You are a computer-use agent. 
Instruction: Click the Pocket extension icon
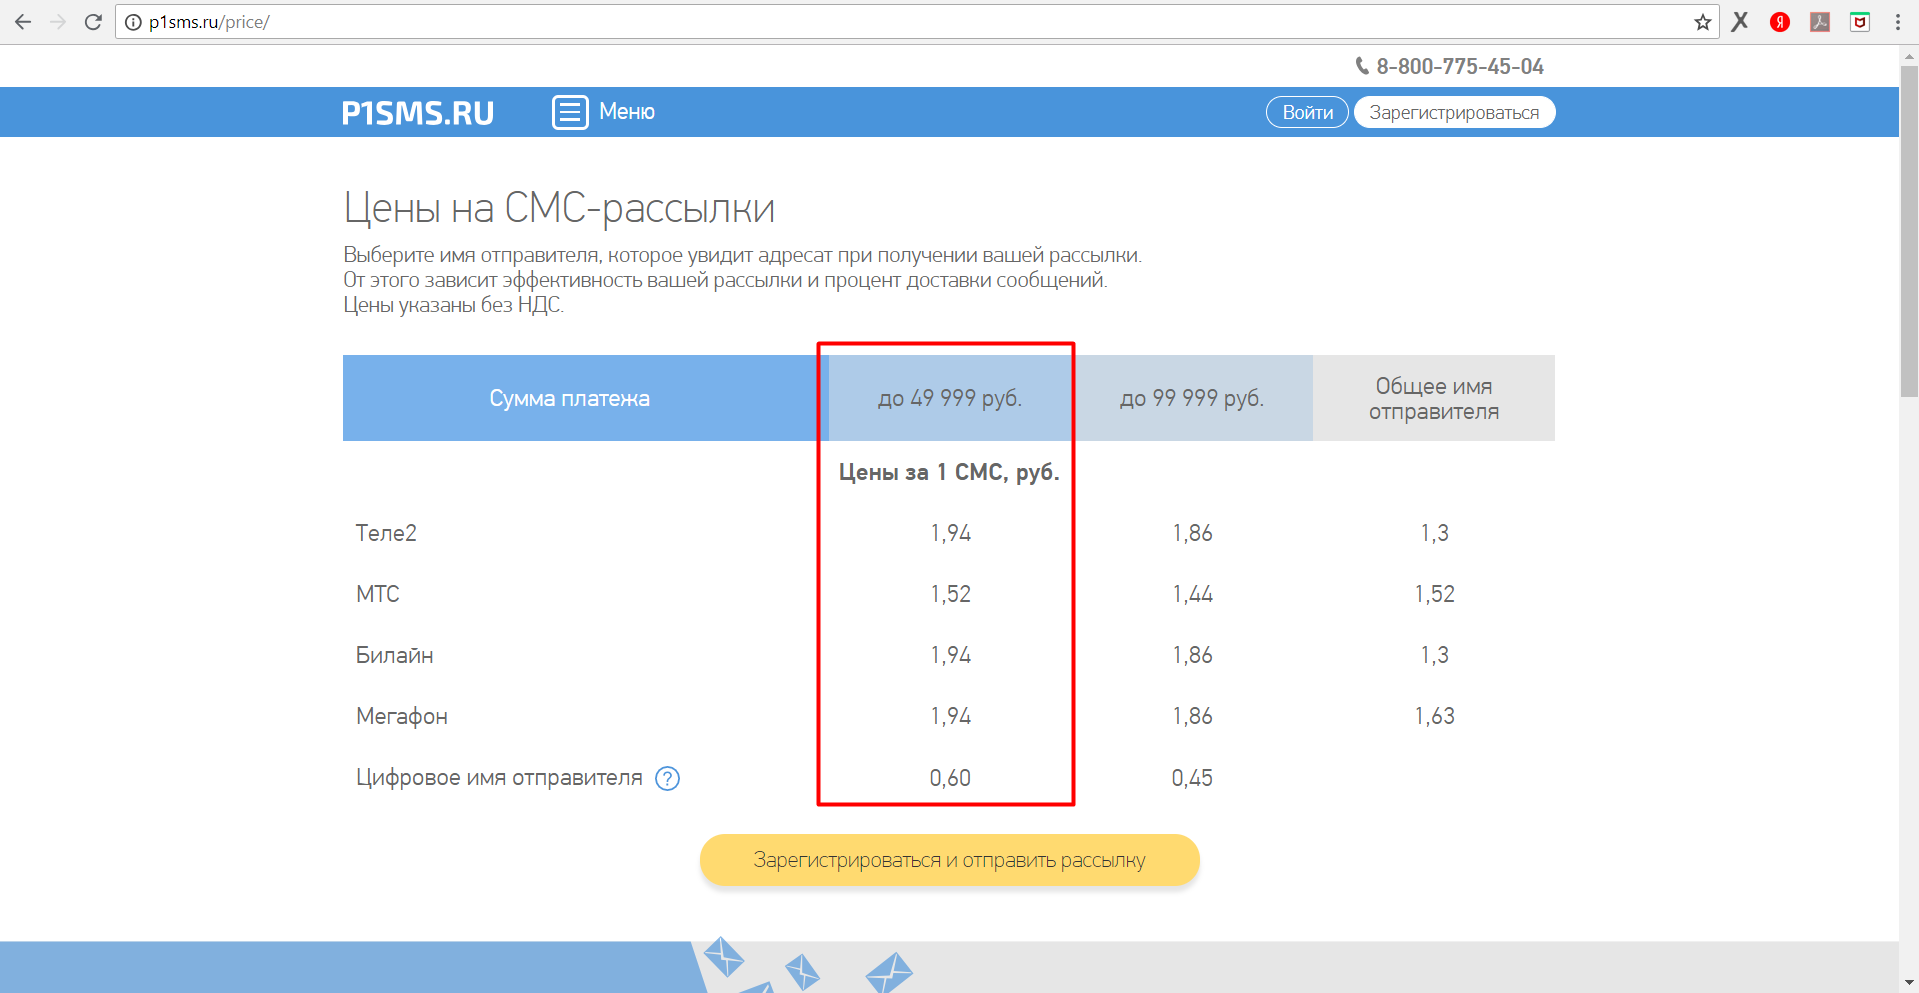click(1860, 22)
